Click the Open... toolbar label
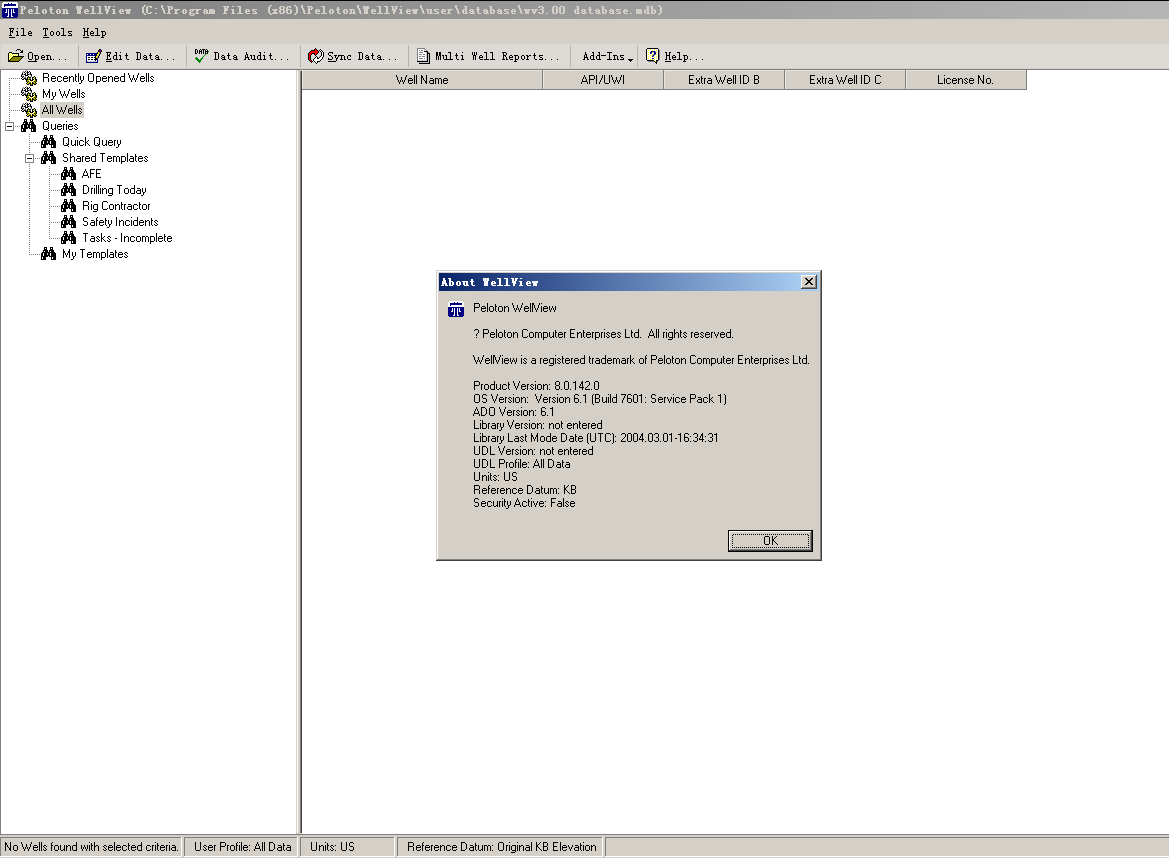1169x859 pixels. 47,57
